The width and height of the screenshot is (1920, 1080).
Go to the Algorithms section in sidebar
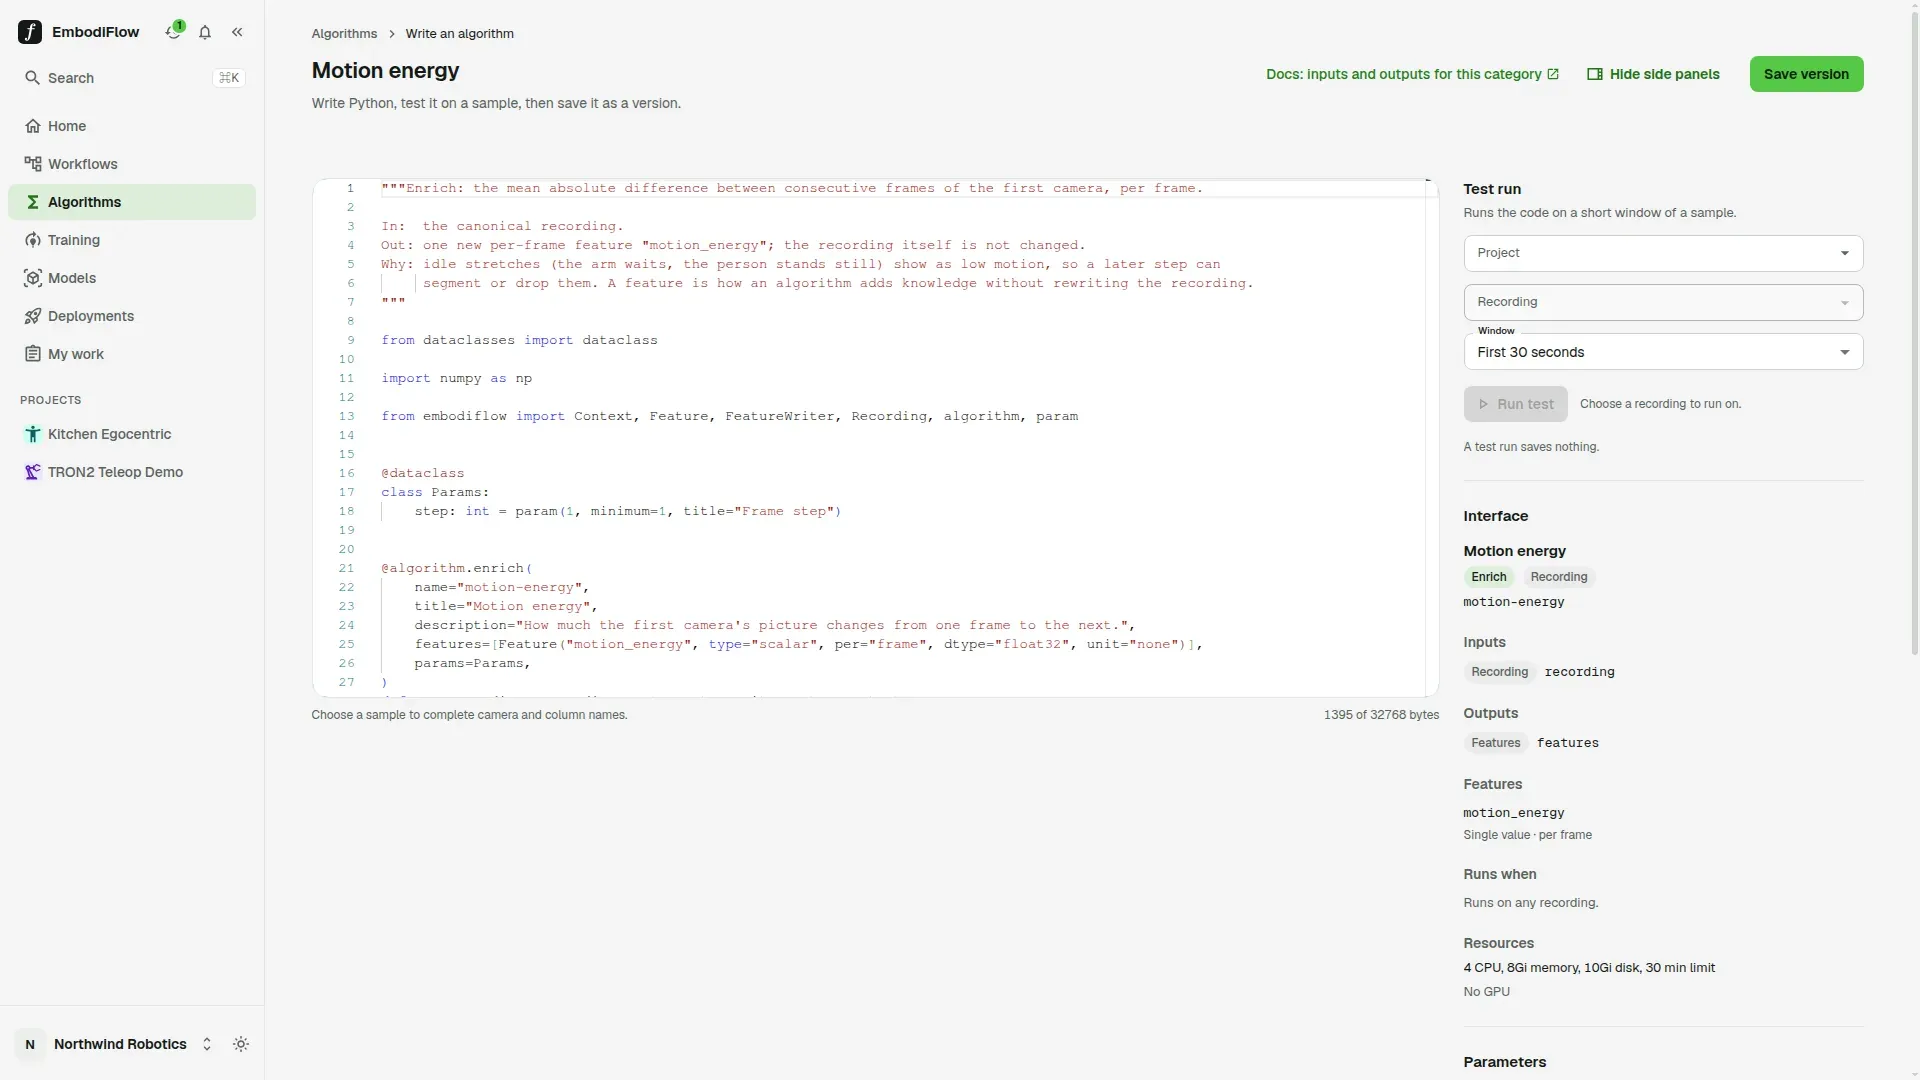pos(132,202)
